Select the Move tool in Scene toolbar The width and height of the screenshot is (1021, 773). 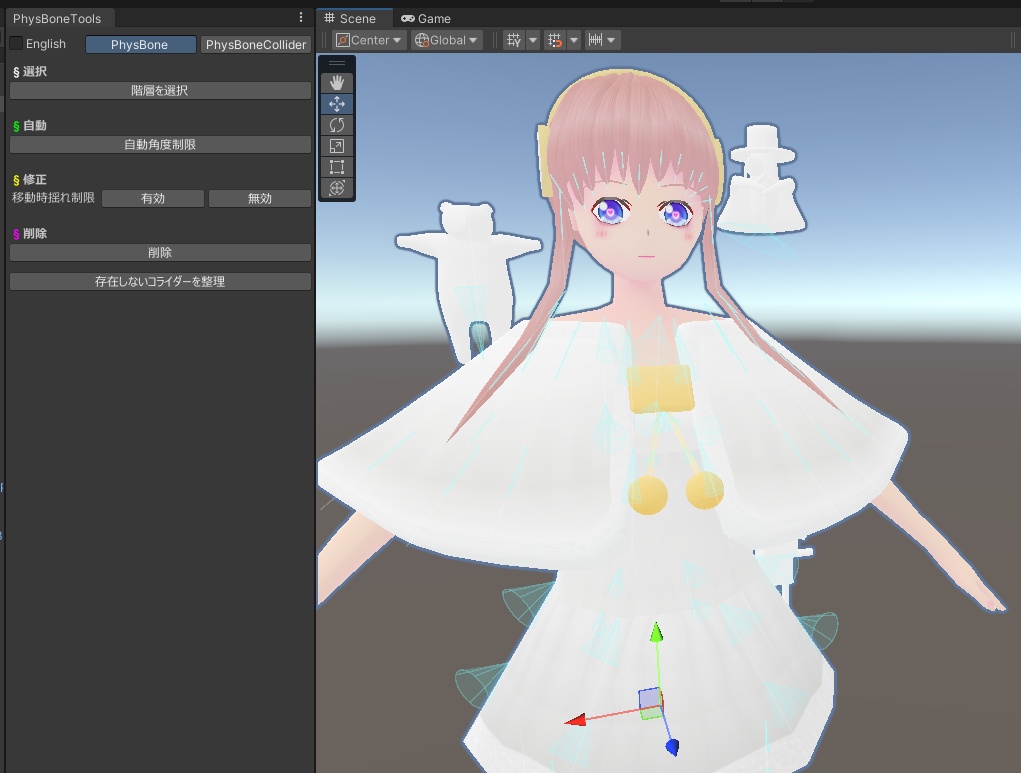337,104
